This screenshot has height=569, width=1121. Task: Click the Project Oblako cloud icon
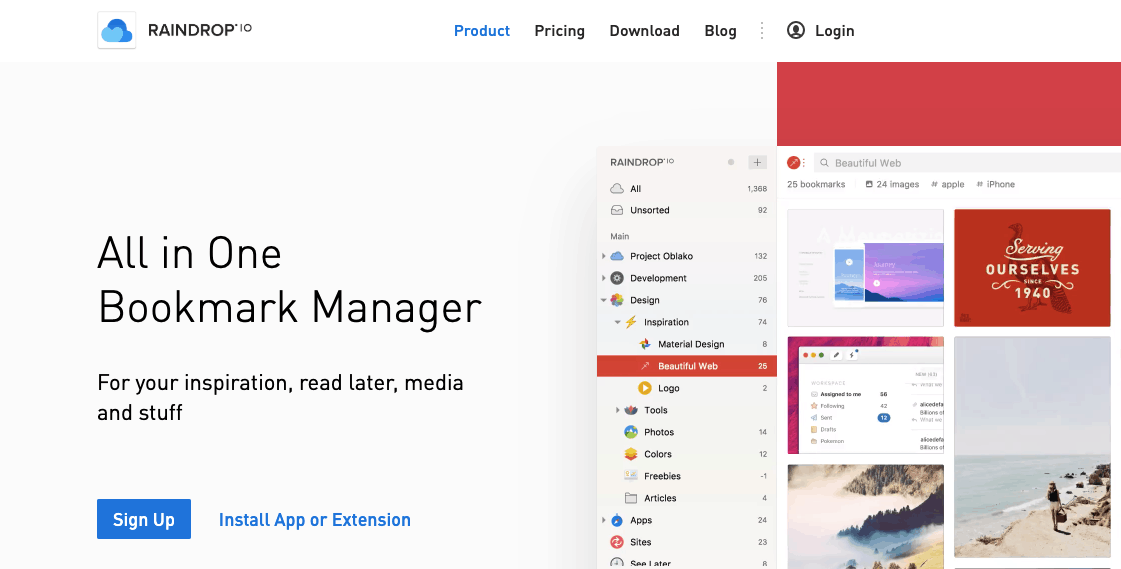[x=616, y=256]
